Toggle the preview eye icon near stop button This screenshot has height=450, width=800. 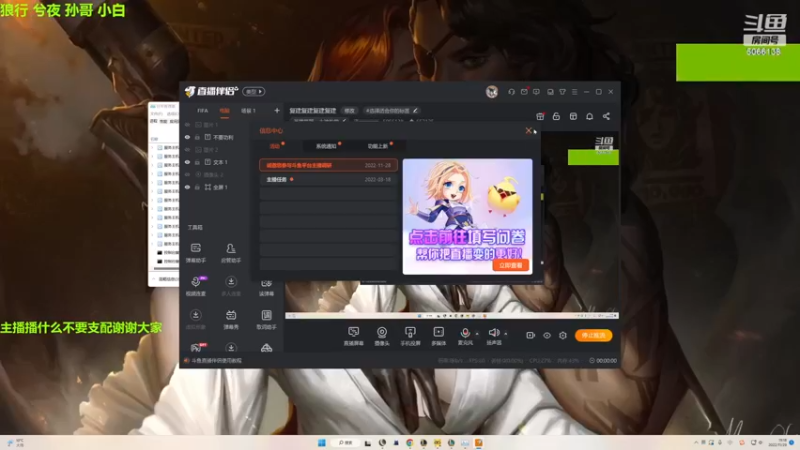click(546, 335)
